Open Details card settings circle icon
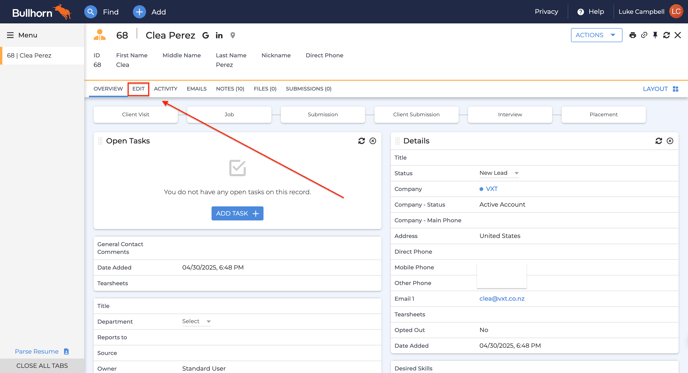The image size is (688, 373). 670,141
